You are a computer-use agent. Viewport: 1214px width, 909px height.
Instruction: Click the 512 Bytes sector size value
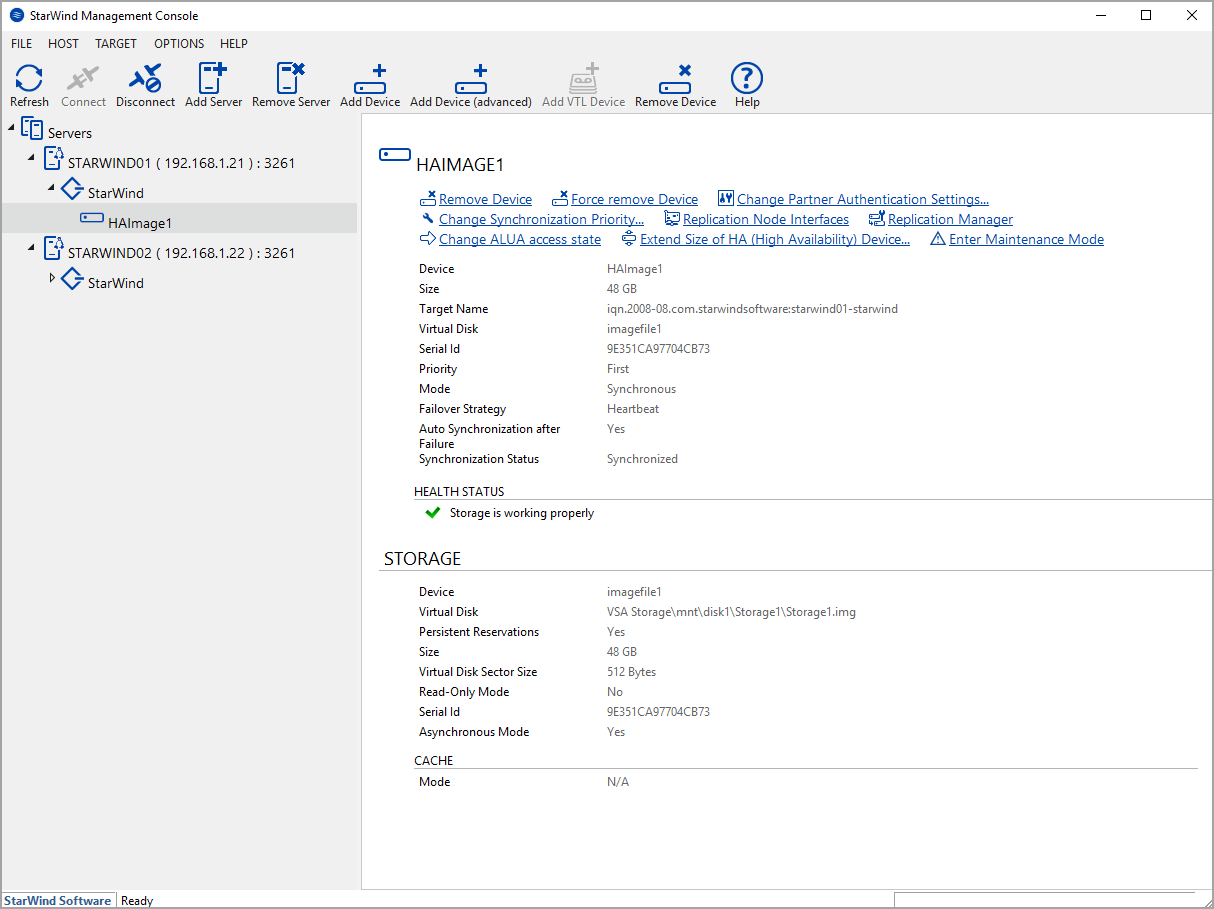click(631, 672)
